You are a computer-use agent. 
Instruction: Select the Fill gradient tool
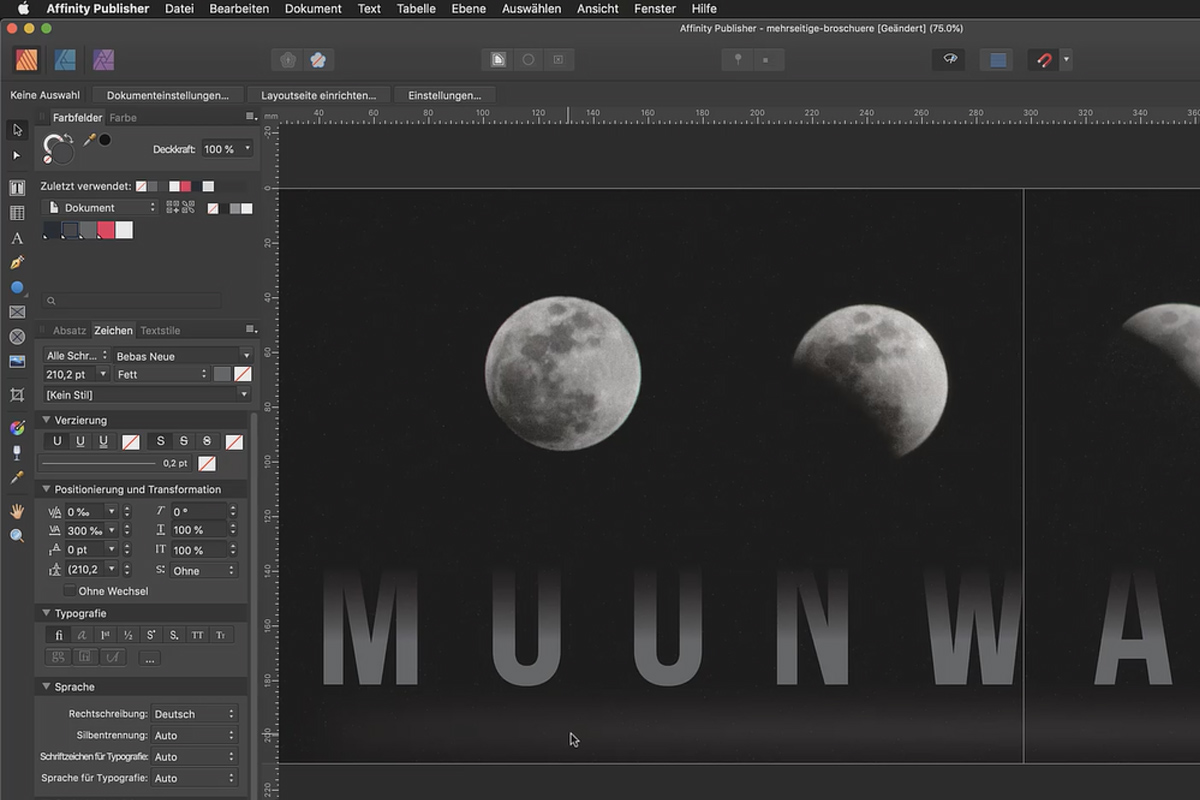pos(17,428)
